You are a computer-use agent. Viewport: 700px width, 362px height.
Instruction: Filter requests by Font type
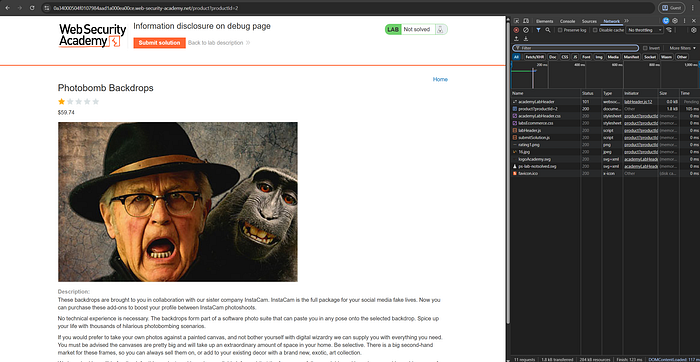click(586, 57)
